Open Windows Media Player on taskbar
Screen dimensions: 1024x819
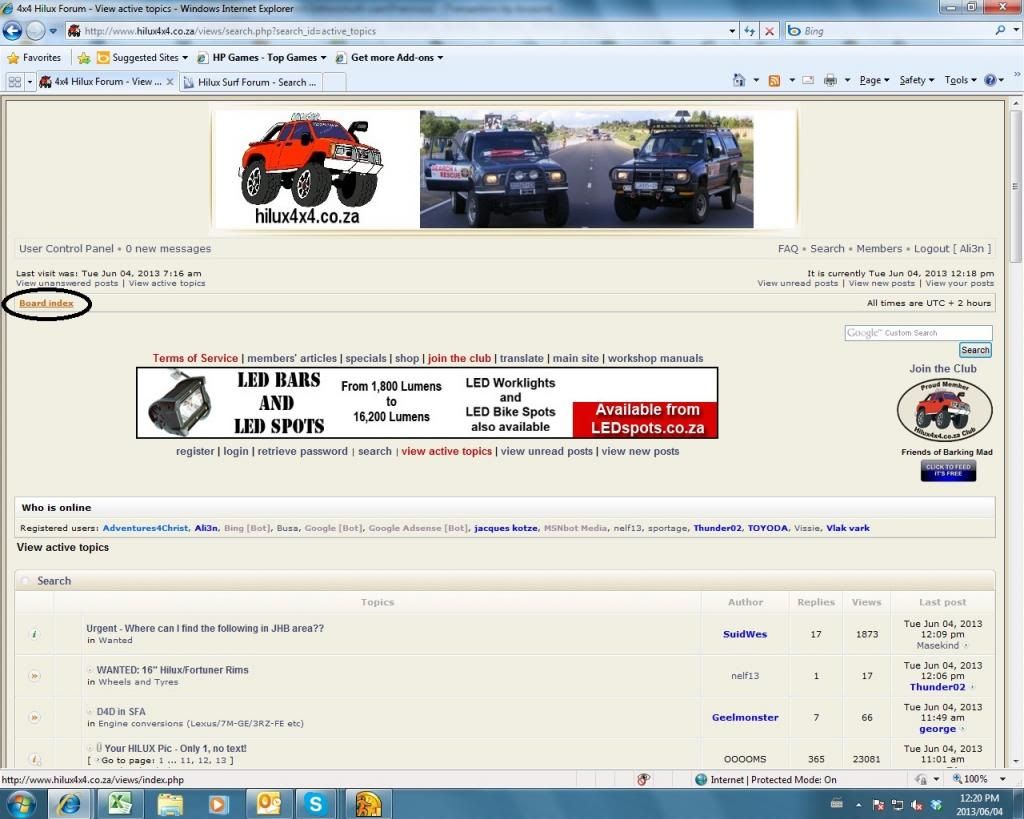click(x=219, y=804)
